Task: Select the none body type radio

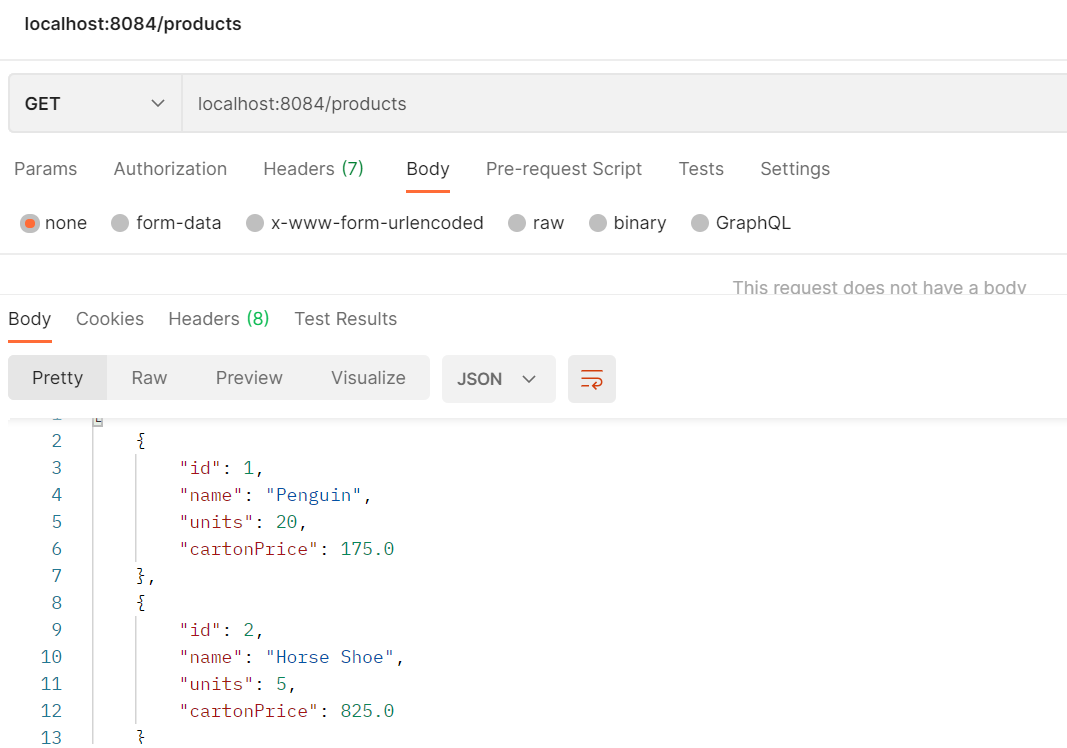Action: click(30, 223)
